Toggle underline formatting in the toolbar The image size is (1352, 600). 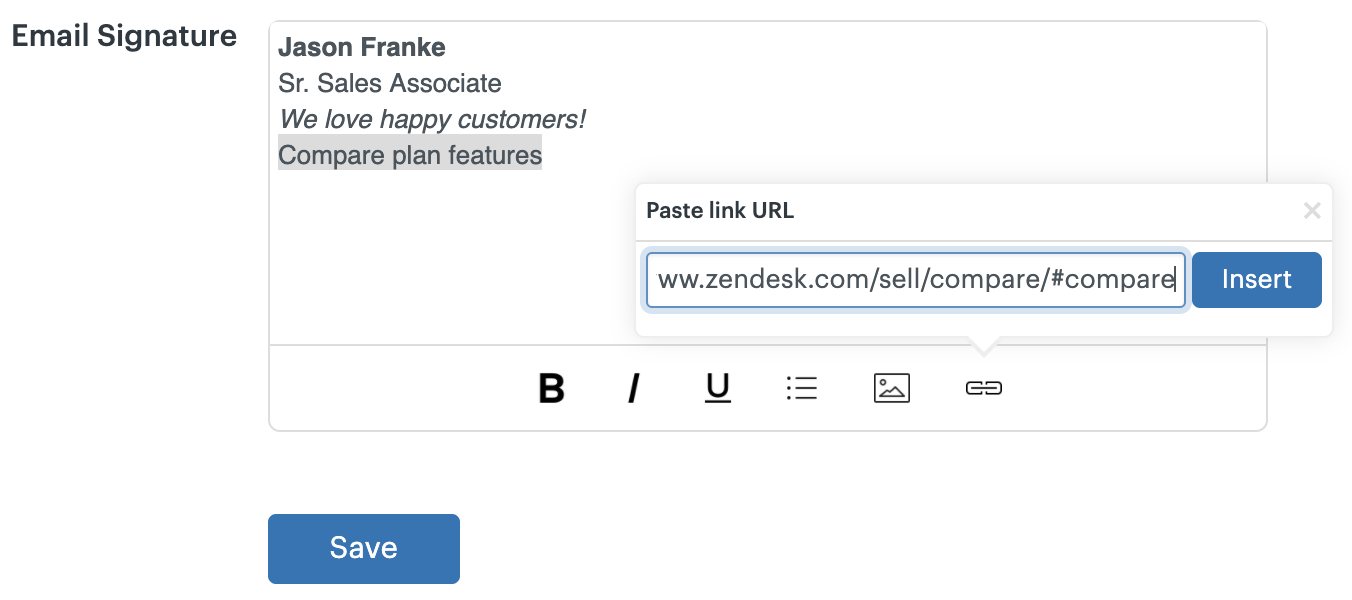pos(717,388)
